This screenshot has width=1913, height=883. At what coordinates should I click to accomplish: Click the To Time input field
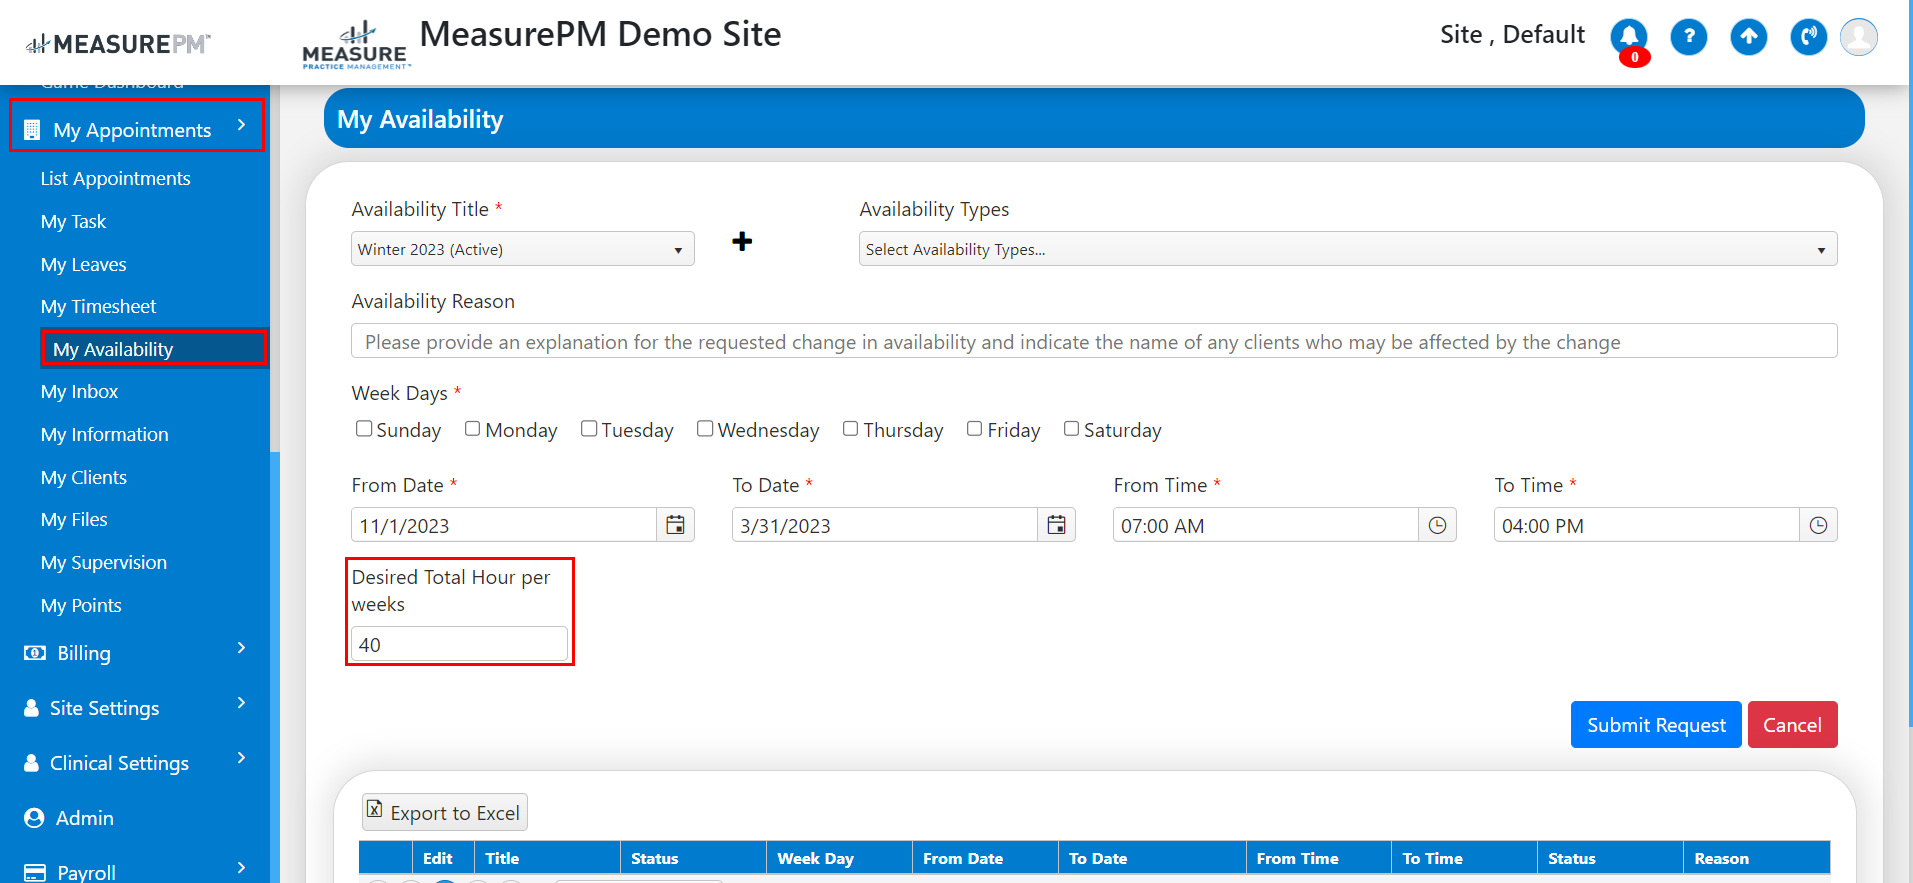(x=1647, y=525)
